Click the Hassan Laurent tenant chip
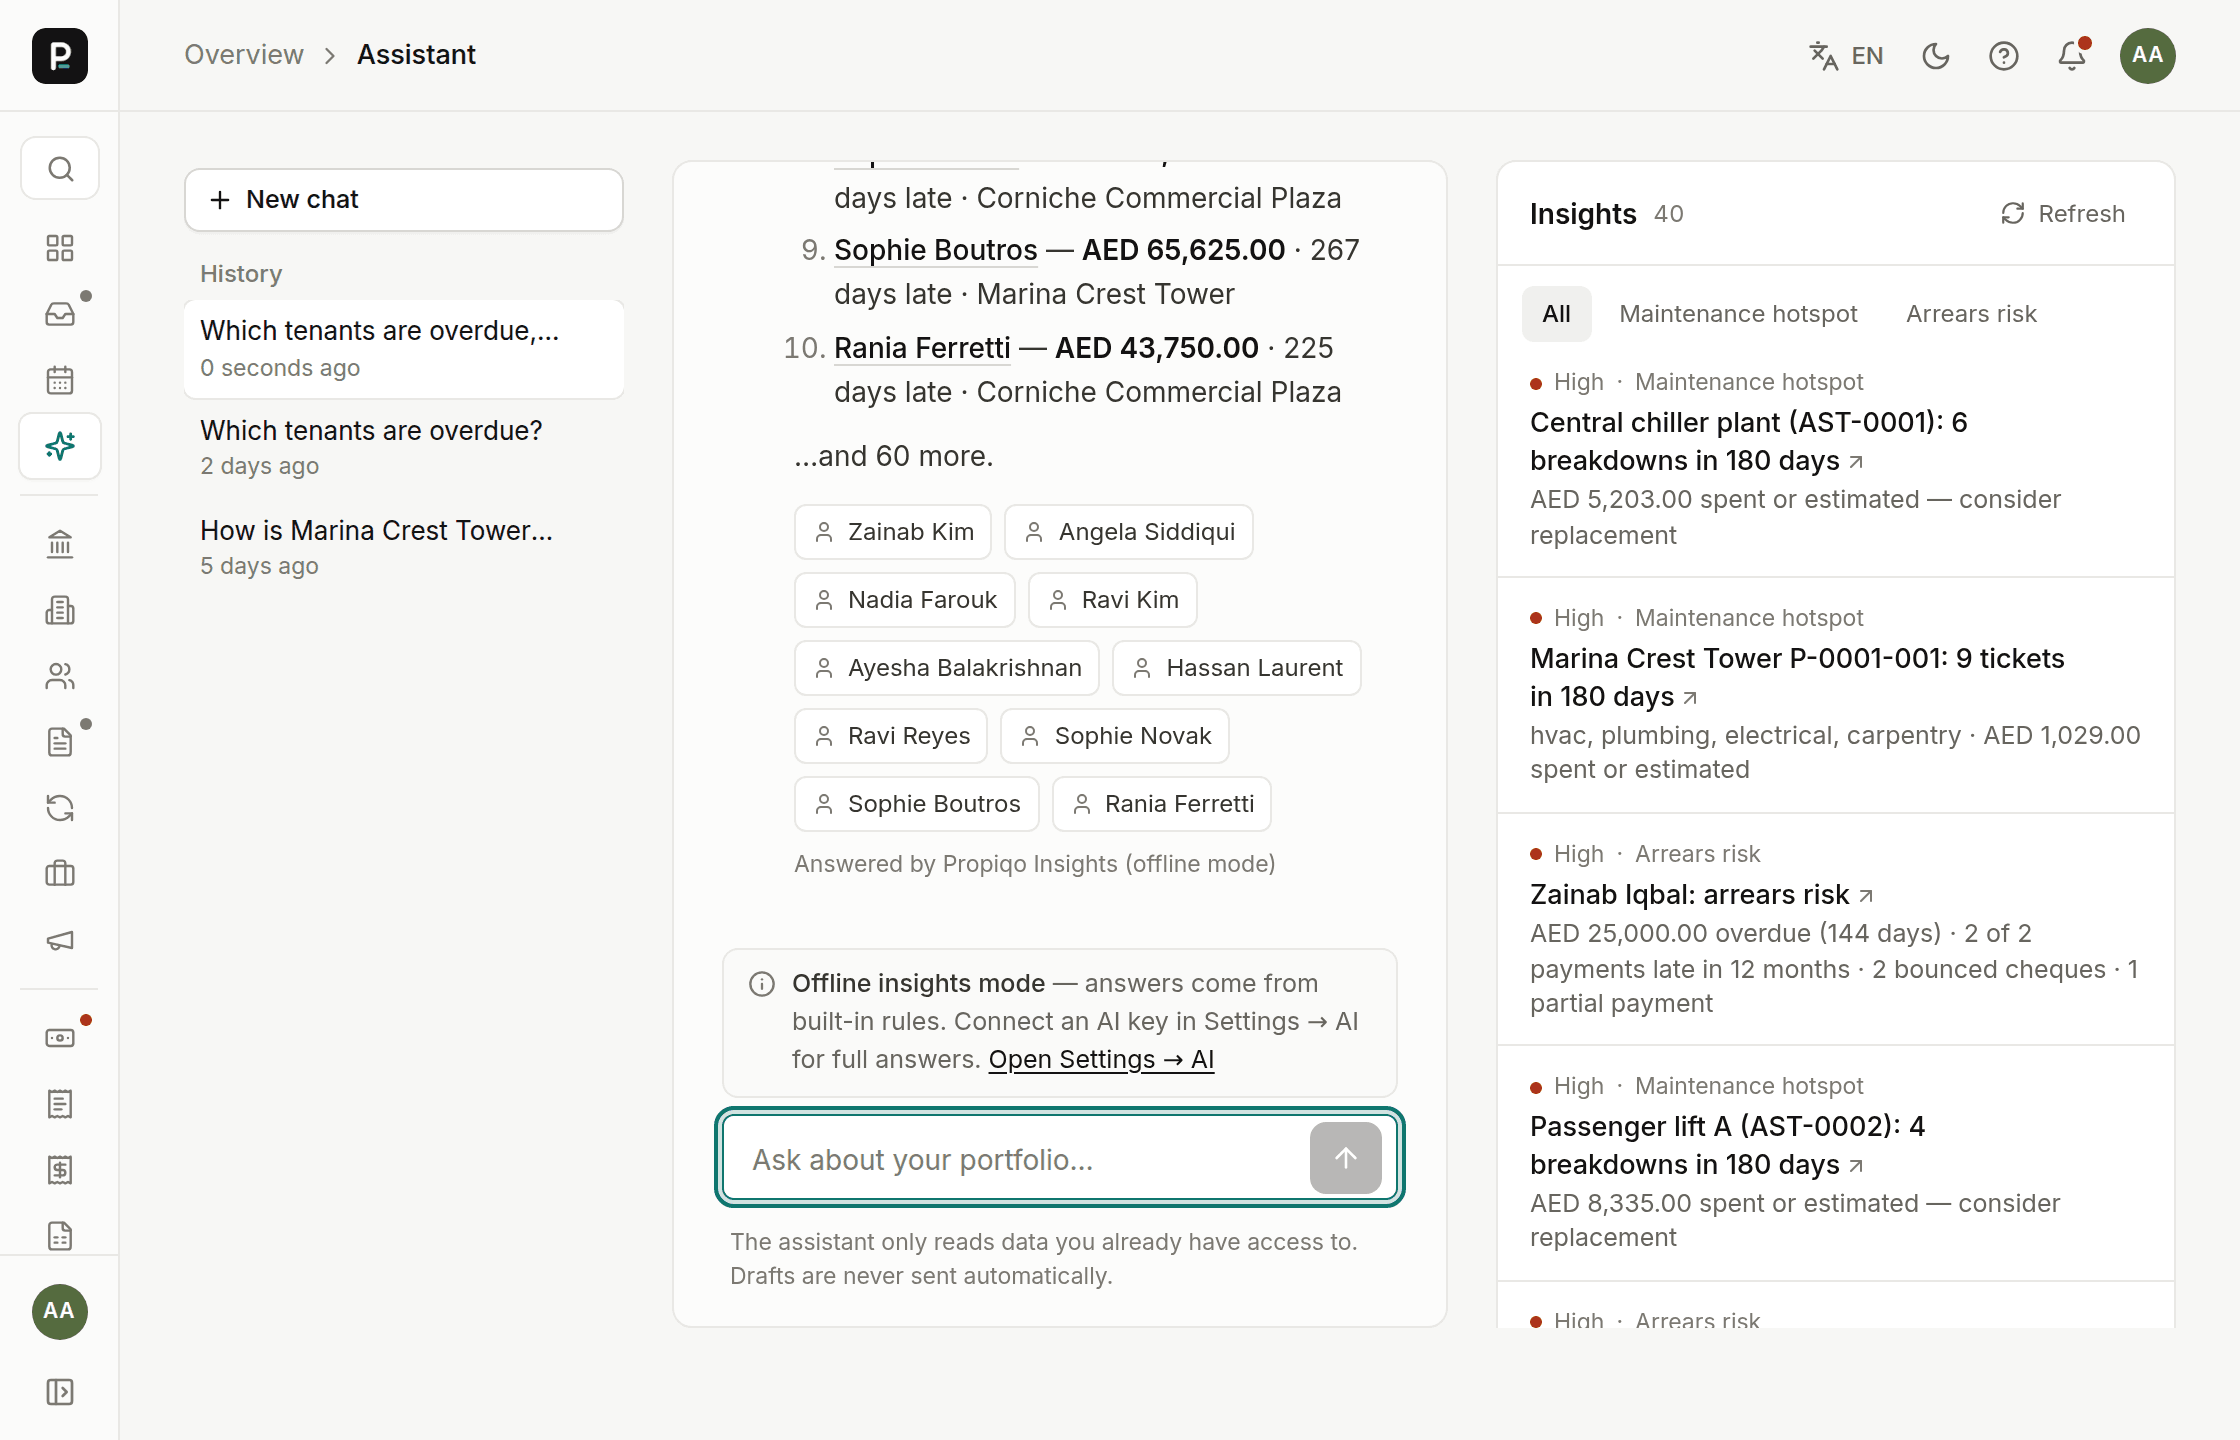Image resolution: width=2240 pixels, height=1440 pixels. pyautogui.click(x=1237, y=668)
